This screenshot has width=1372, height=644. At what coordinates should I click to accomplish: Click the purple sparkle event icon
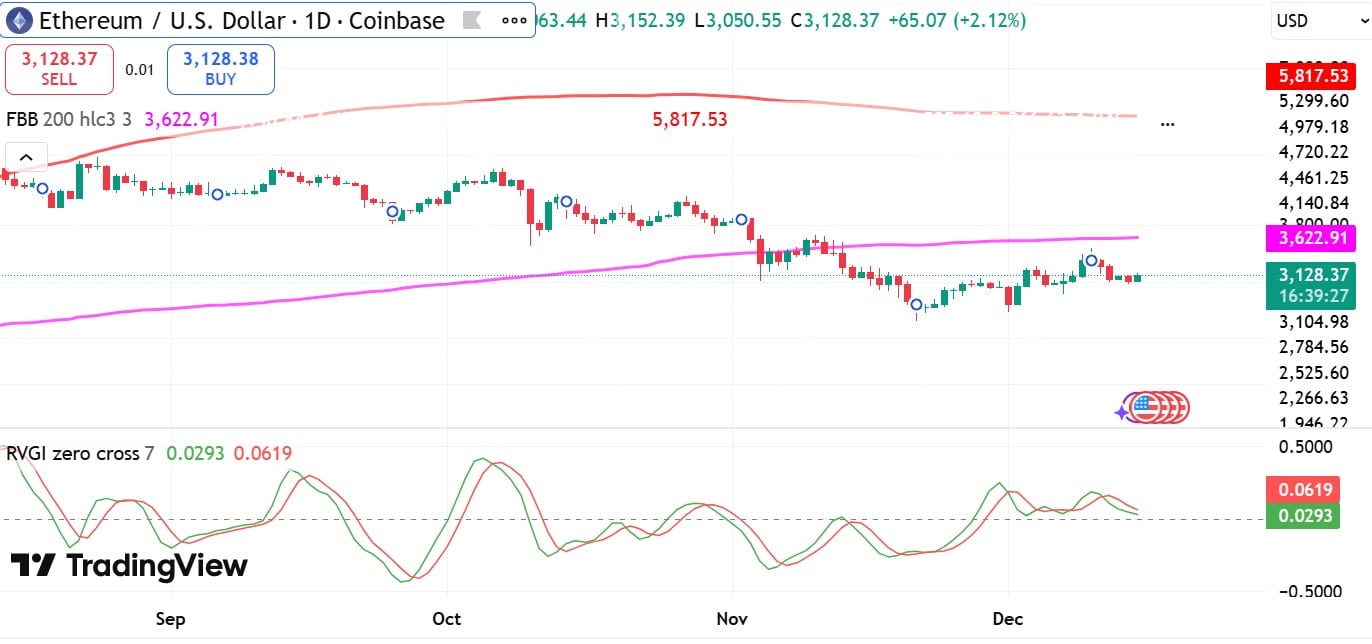tap(1123, 410)
